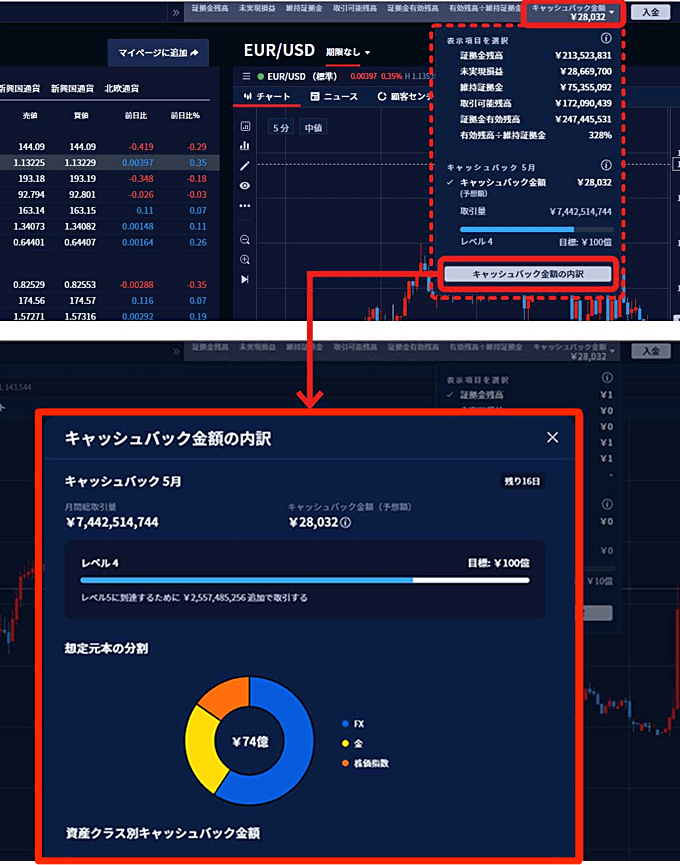Viewport: 680px width, 865px height.
Task: Select the row with buy price 0.64407
Action: click(x=110, y=243)
